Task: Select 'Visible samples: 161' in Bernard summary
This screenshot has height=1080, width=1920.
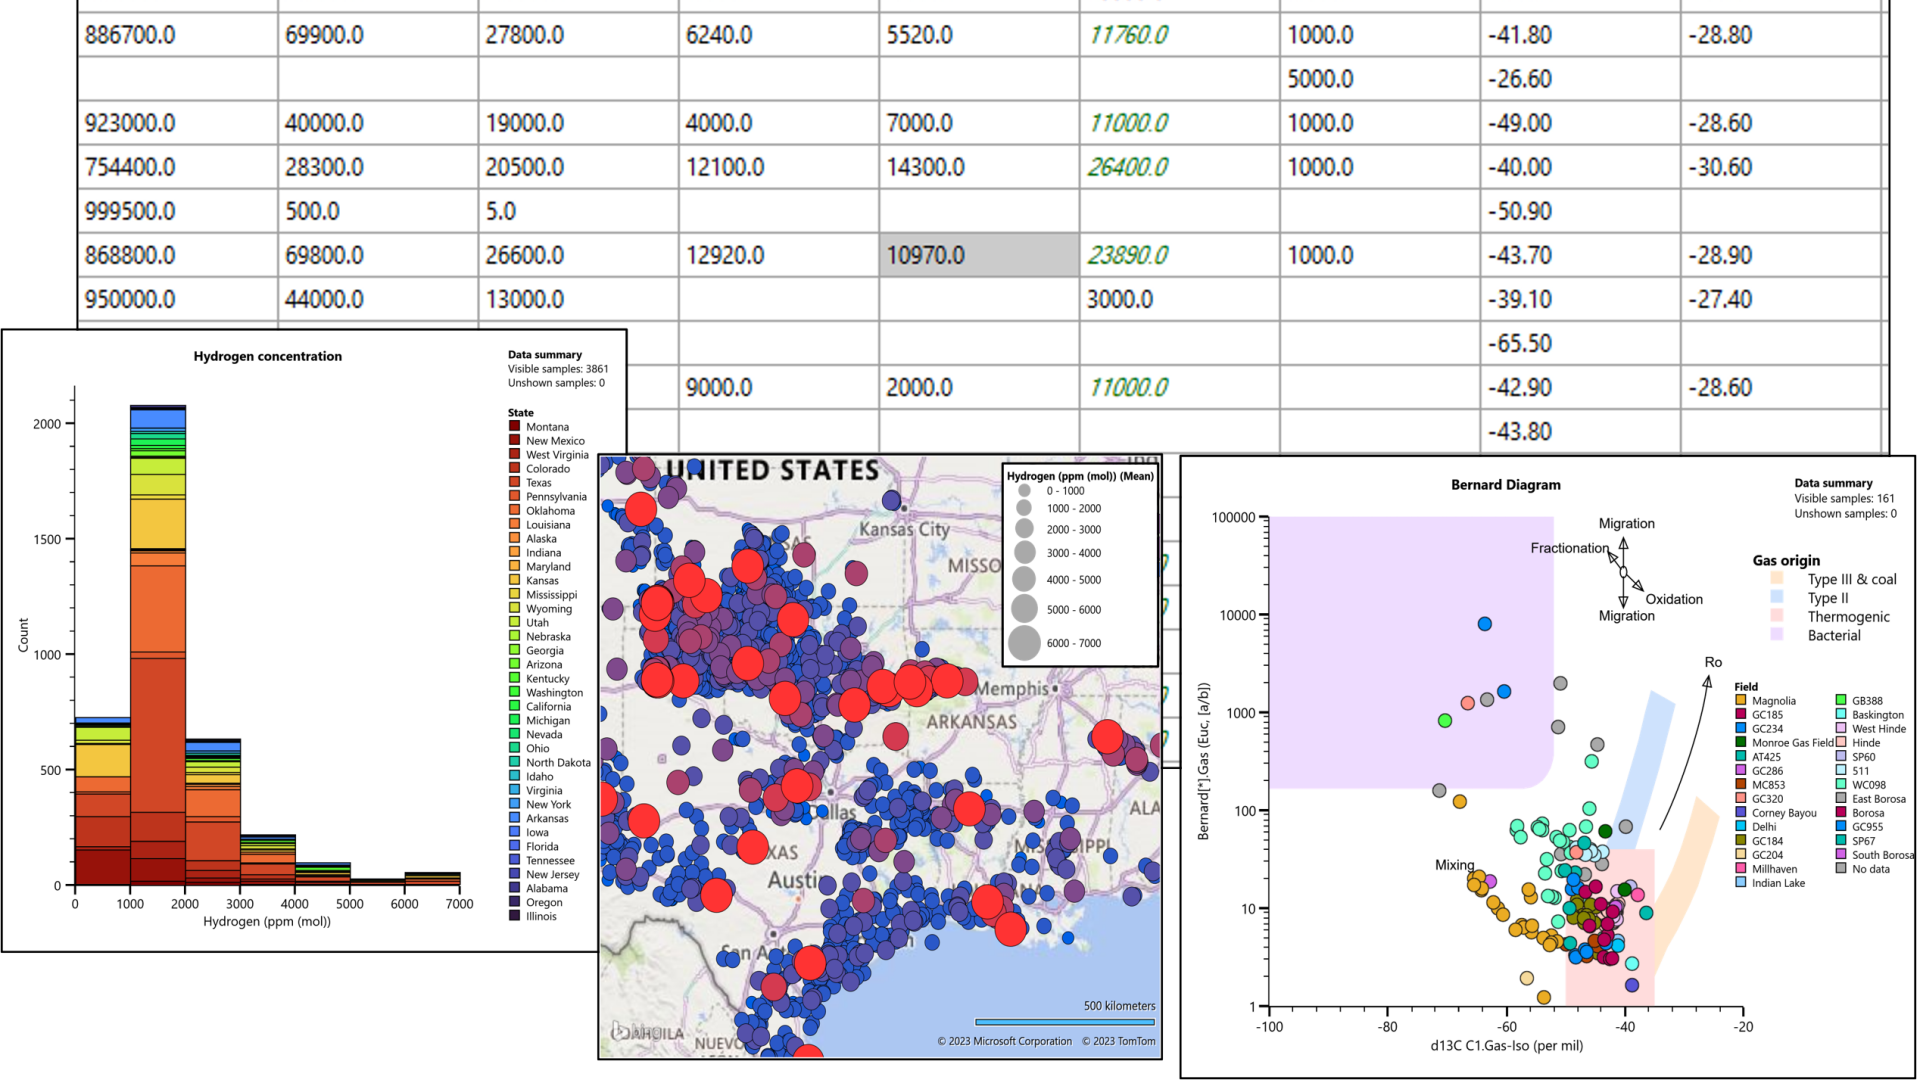Action: pyautogui.click(x=1845, y=498)
